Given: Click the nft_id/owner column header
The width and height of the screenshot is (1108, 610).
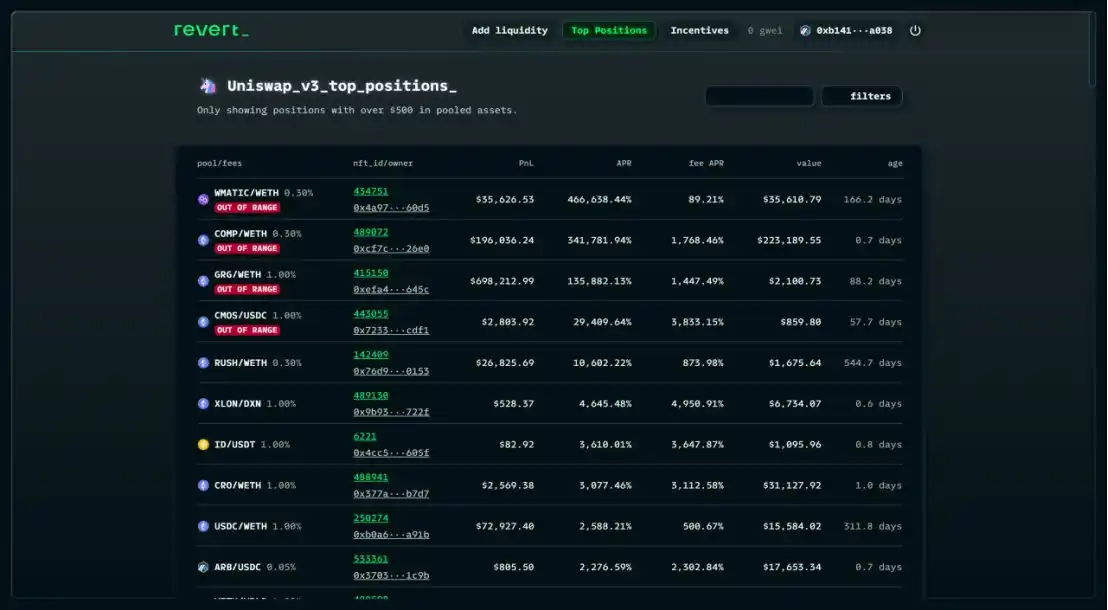Looking at the screenshot, I should tap(383, 163).
